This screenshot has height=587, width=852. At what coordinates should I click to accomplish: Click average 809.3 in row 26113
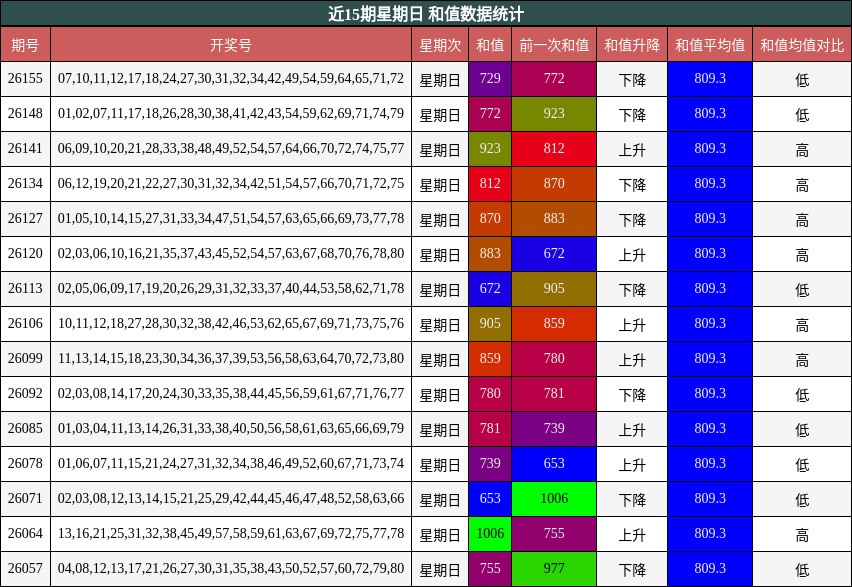click(x=710, y=289)
